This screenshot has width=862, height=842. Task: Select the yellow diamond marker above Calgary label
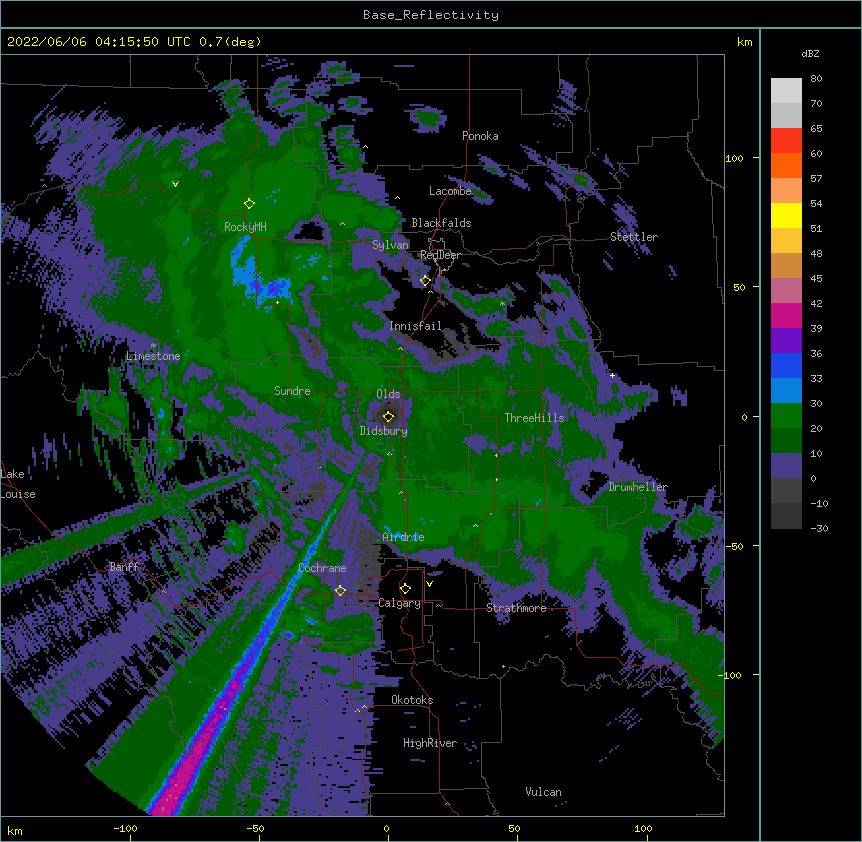(x=405, y=589)
